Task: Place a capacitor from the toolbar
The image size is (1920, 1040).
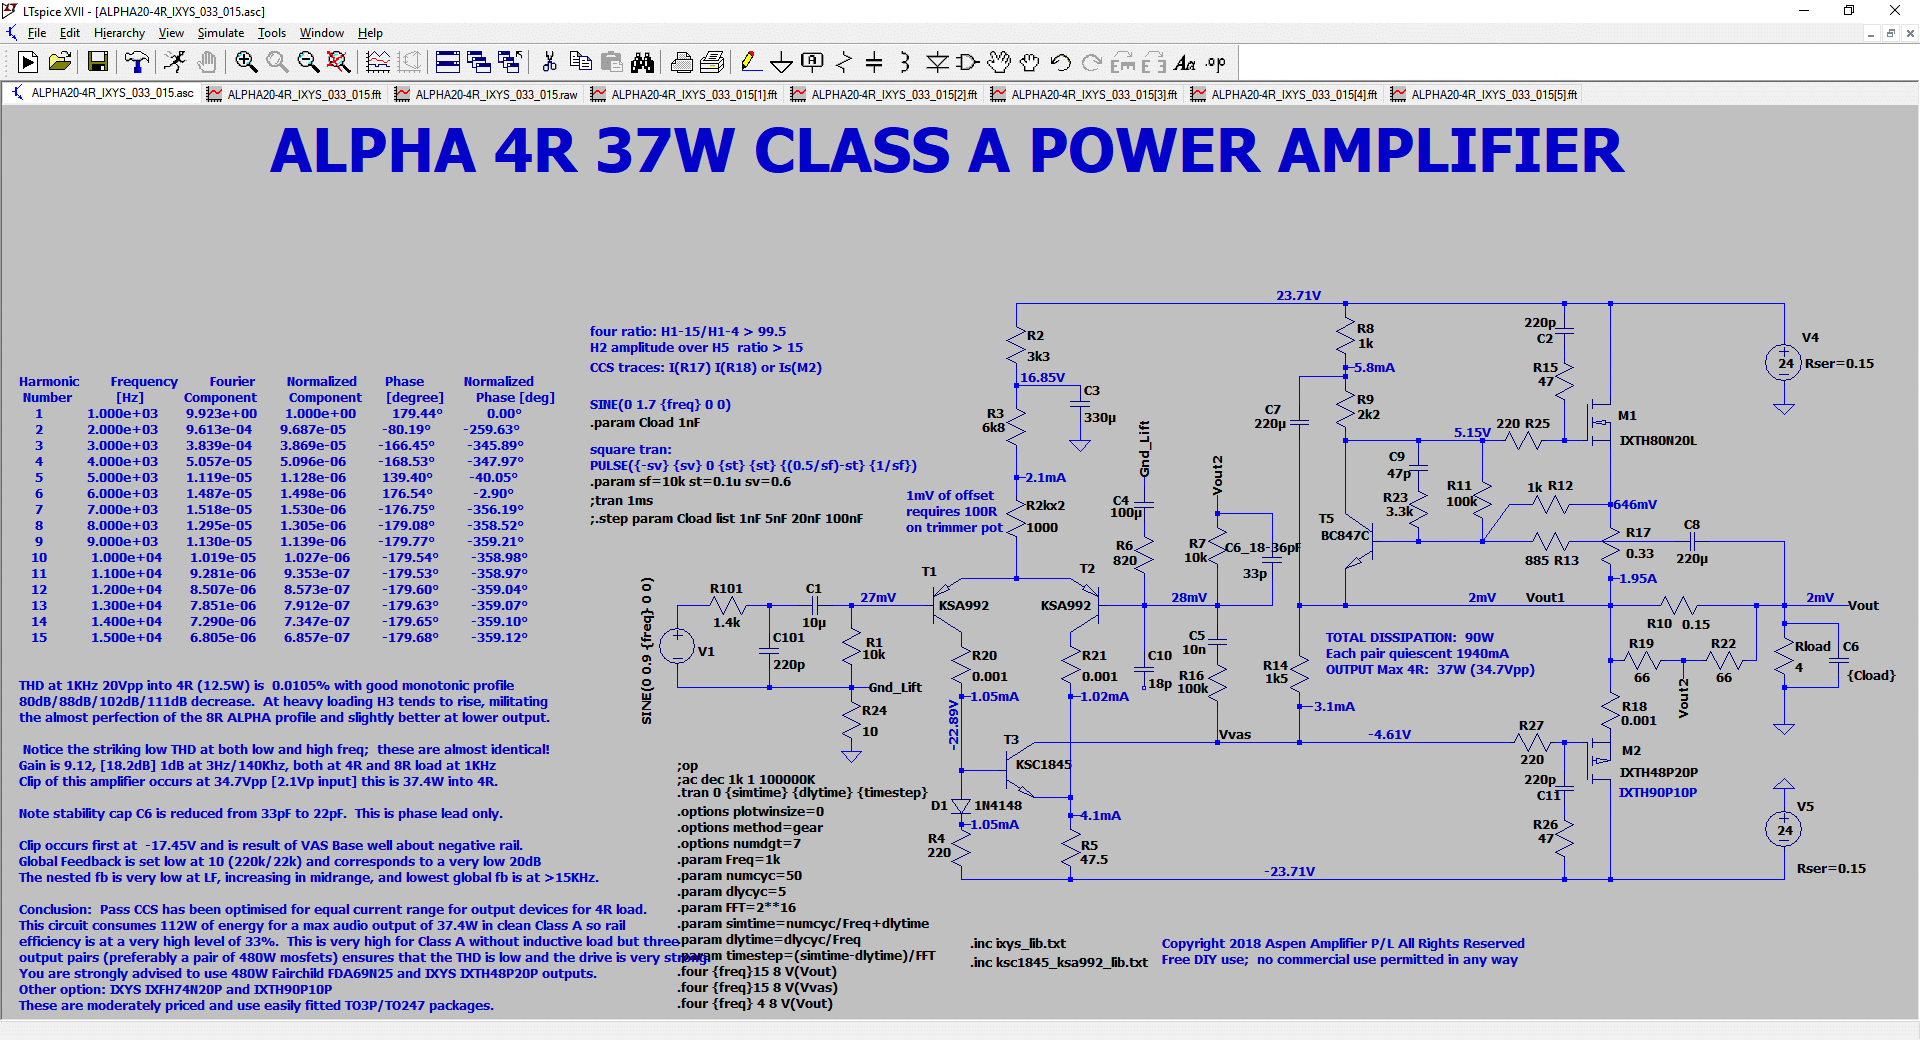Action: click(x=874, y=63)
